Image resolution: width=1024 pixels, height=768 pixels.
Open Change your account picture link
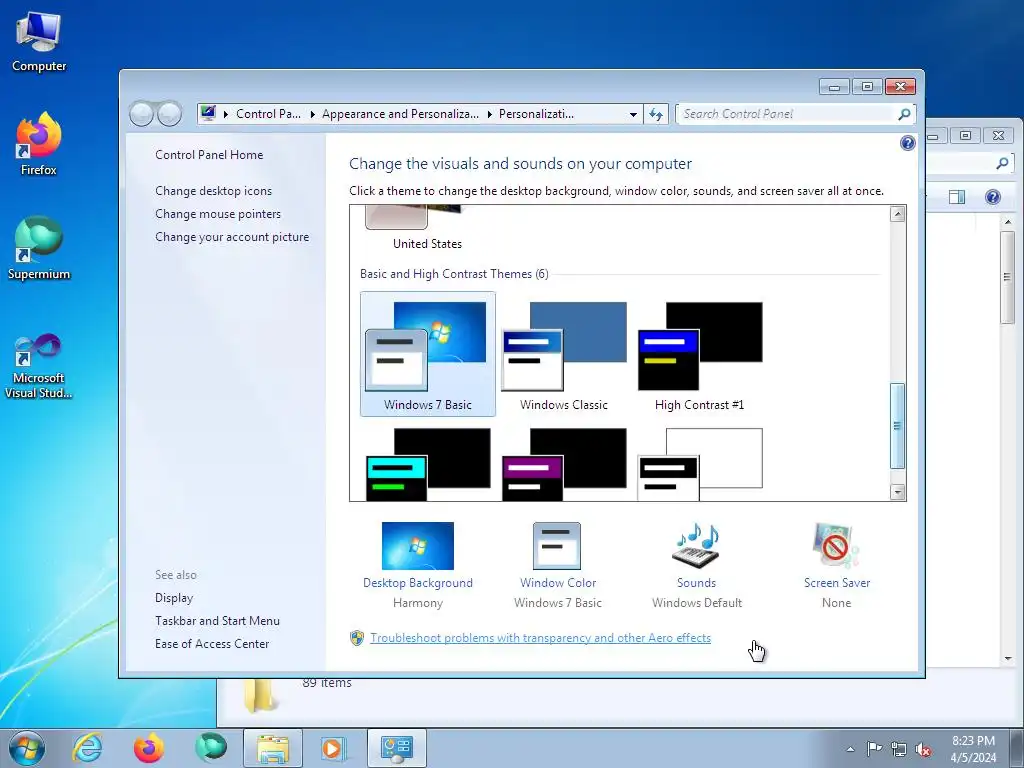(x=232, y=237)
